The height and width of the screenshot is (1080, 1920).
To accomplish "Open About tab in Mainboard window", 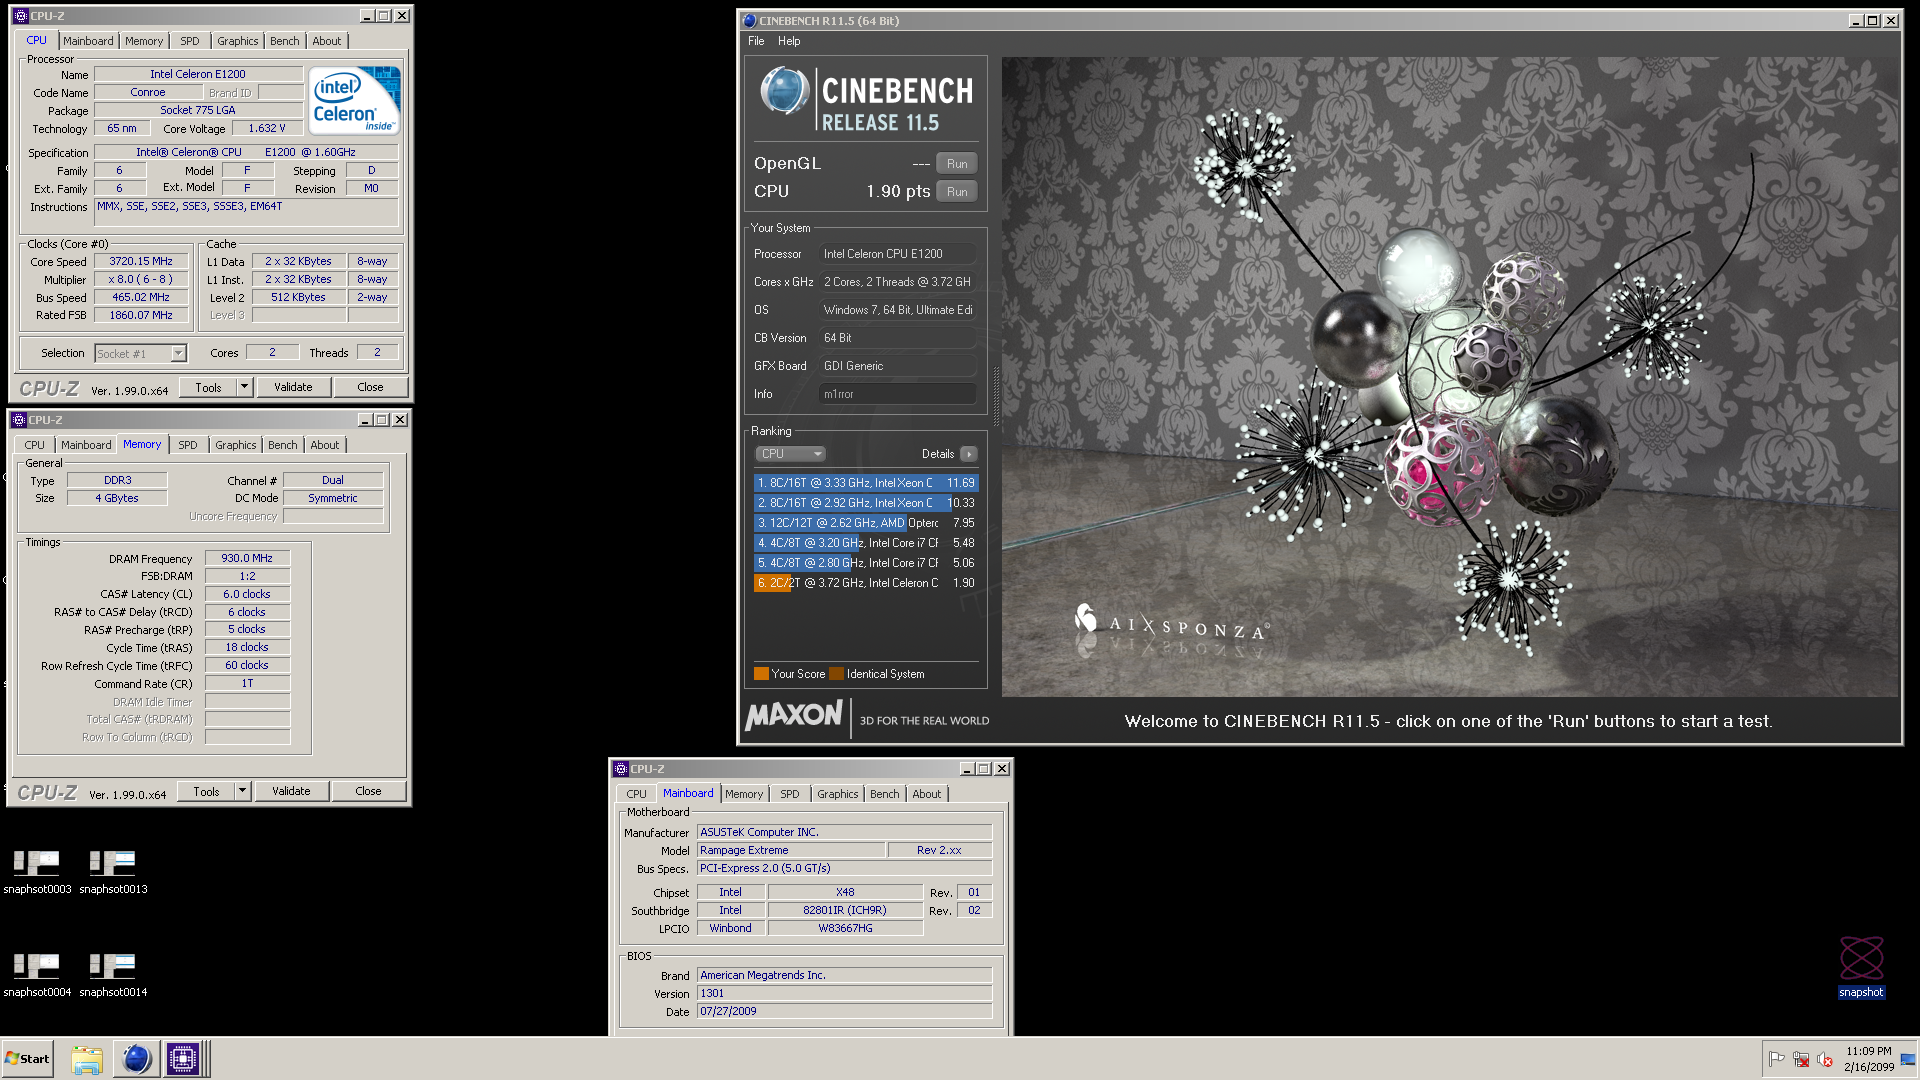I will 927,794.
